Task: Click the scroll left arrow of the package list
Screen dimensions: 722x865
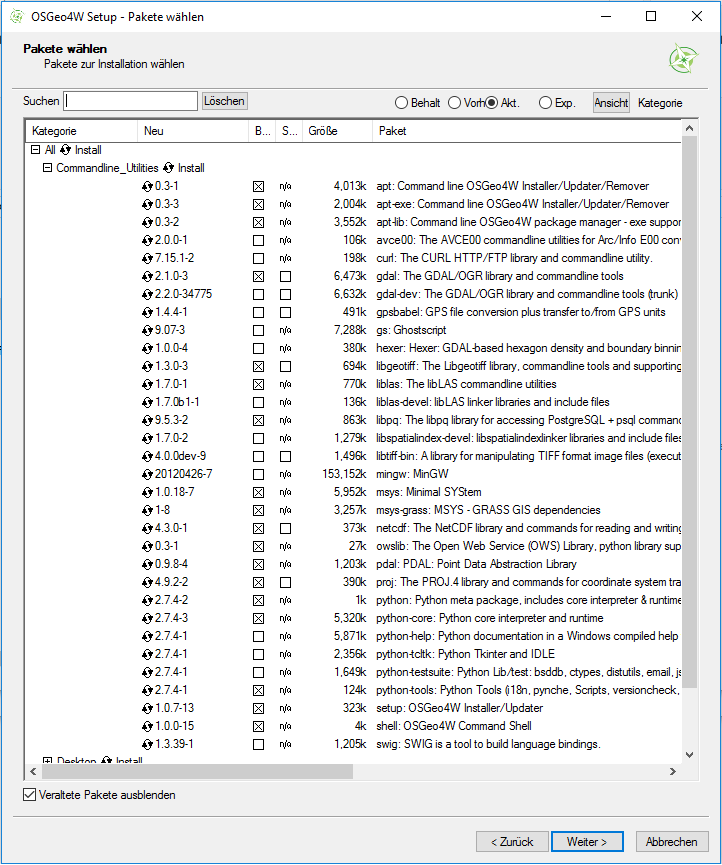Action: [x=33, y=771]
